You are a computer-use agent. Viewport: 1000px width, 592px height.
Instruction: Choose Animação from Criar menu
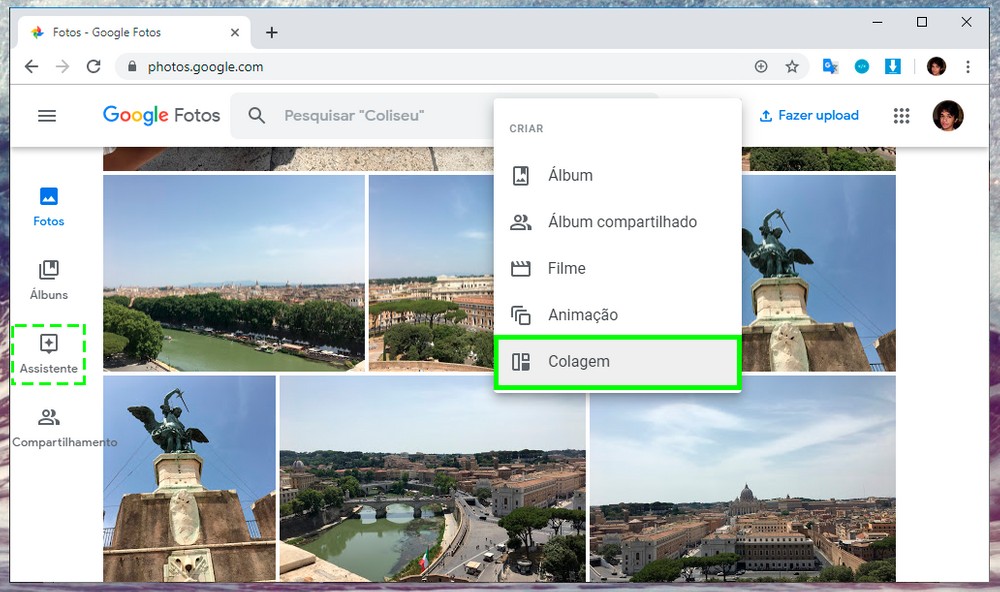tap(617, 314)
